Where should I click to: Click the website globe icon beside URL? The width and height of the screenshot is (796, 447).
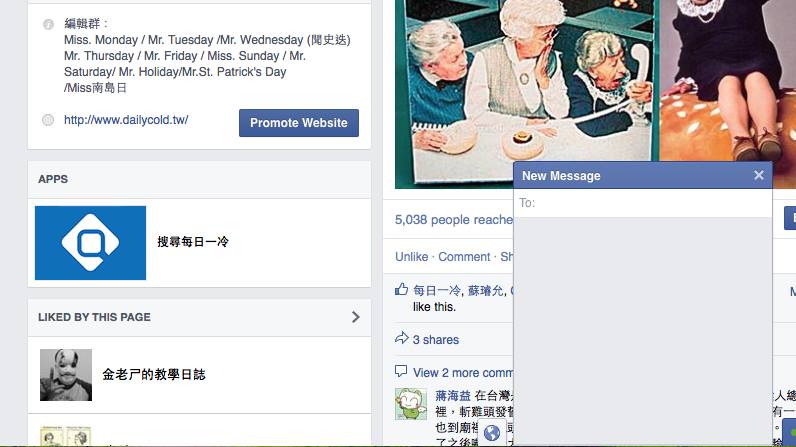[48, 120]
